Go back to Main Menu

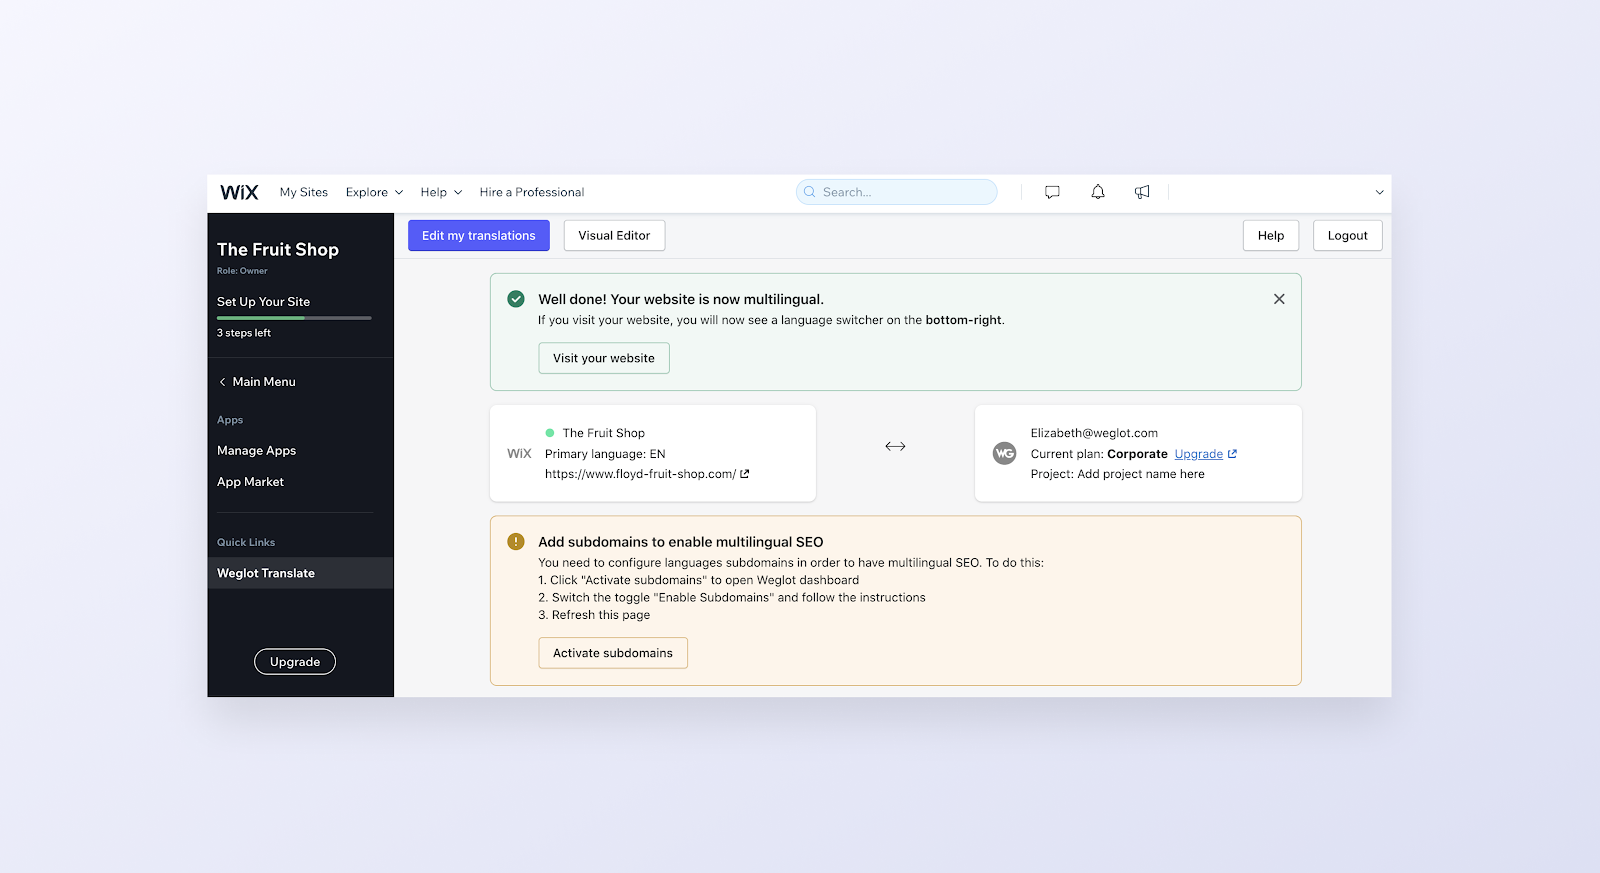[264, 382]
